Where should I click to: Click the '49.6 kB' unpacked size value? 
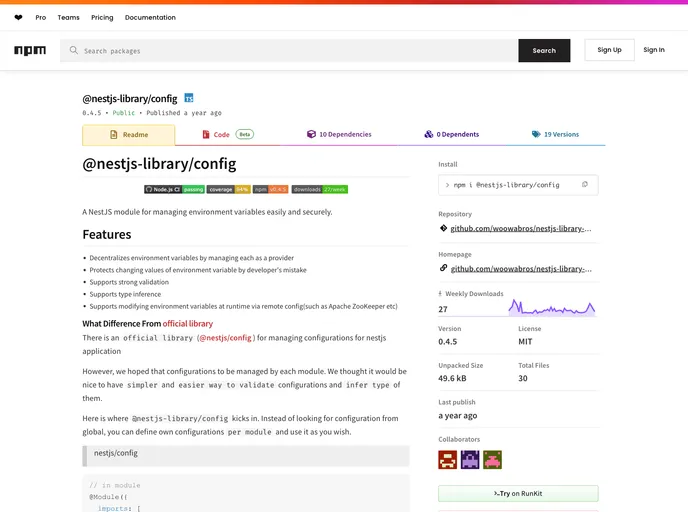[452, 378]
